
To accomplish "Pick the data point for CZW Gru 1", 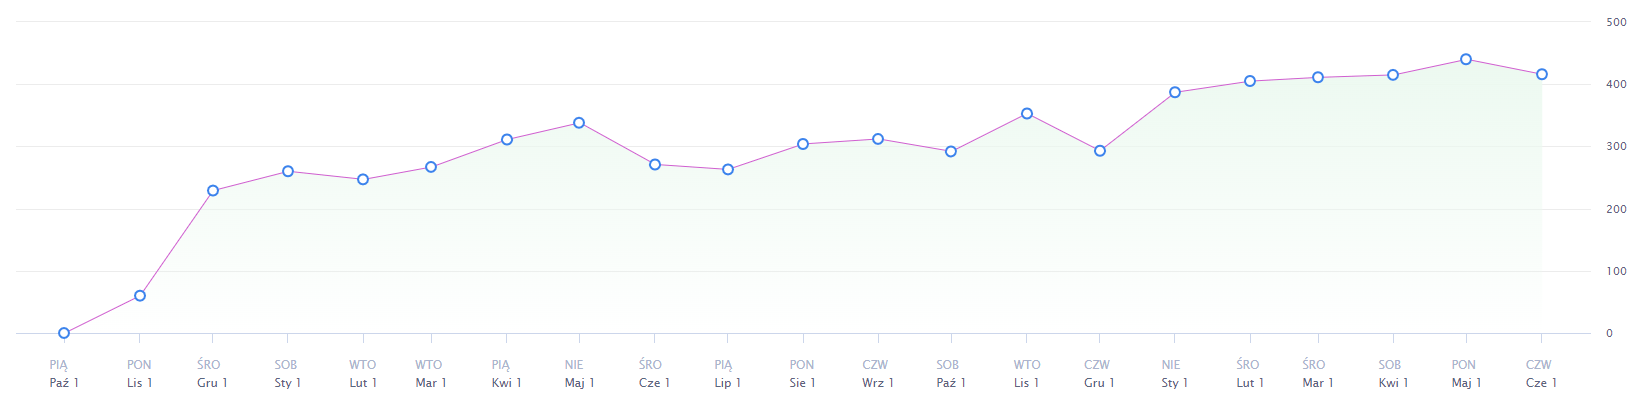I will [x=1100, y=151].
